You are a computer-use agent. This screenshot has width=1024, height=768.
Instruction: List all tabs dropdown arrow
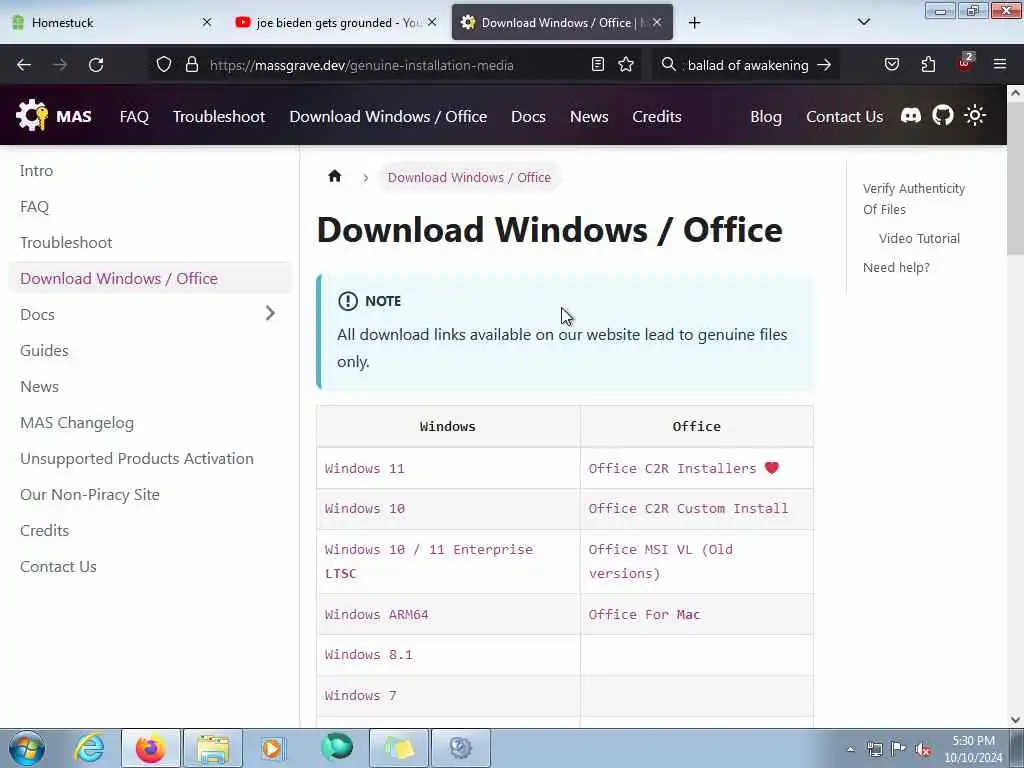(x=863, y=22)
